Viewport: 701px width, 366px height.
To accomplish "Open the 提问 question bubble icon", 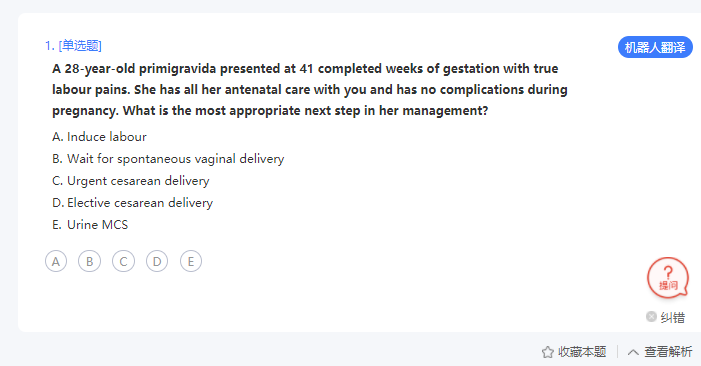I will (x=668, y=278).
